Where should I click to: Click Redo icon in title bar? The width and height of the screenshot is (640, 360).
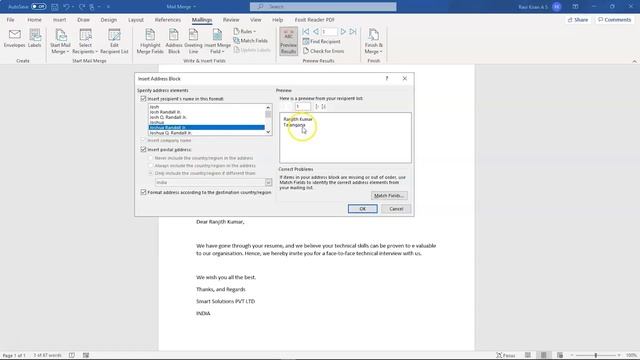pyautogui.click(x=82, y=7)
